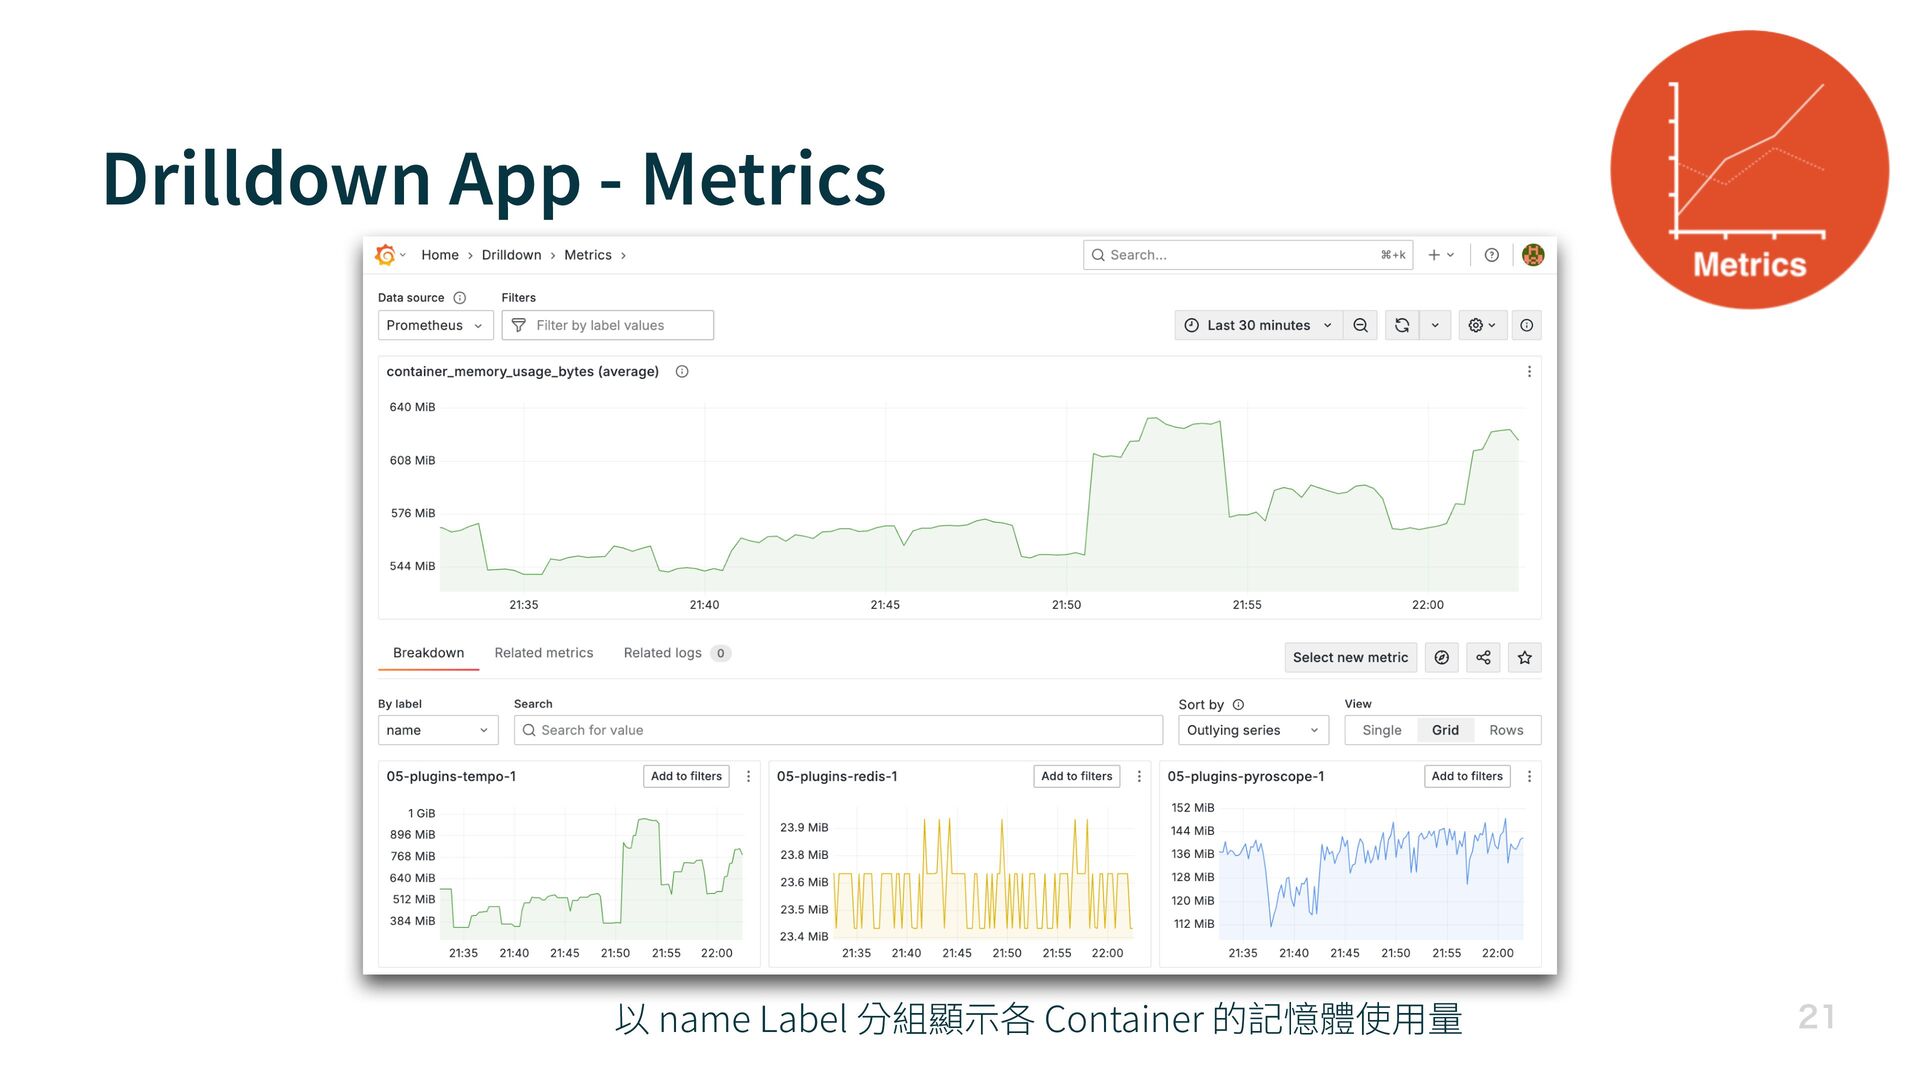Open the Outlying series sort dropdown
Viewport: 1920px width, 1080px height.
(1252, 730)
